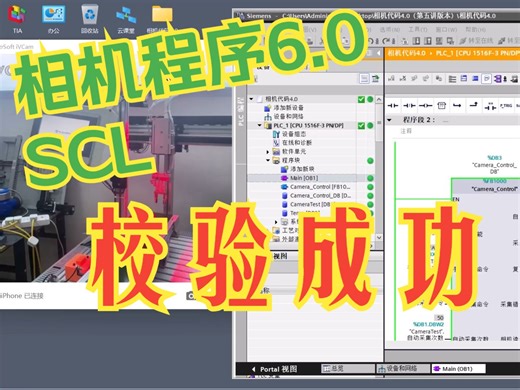Click the %DB1.DBW2 operand
Viewport: 520px width, 390px height.
428,324
